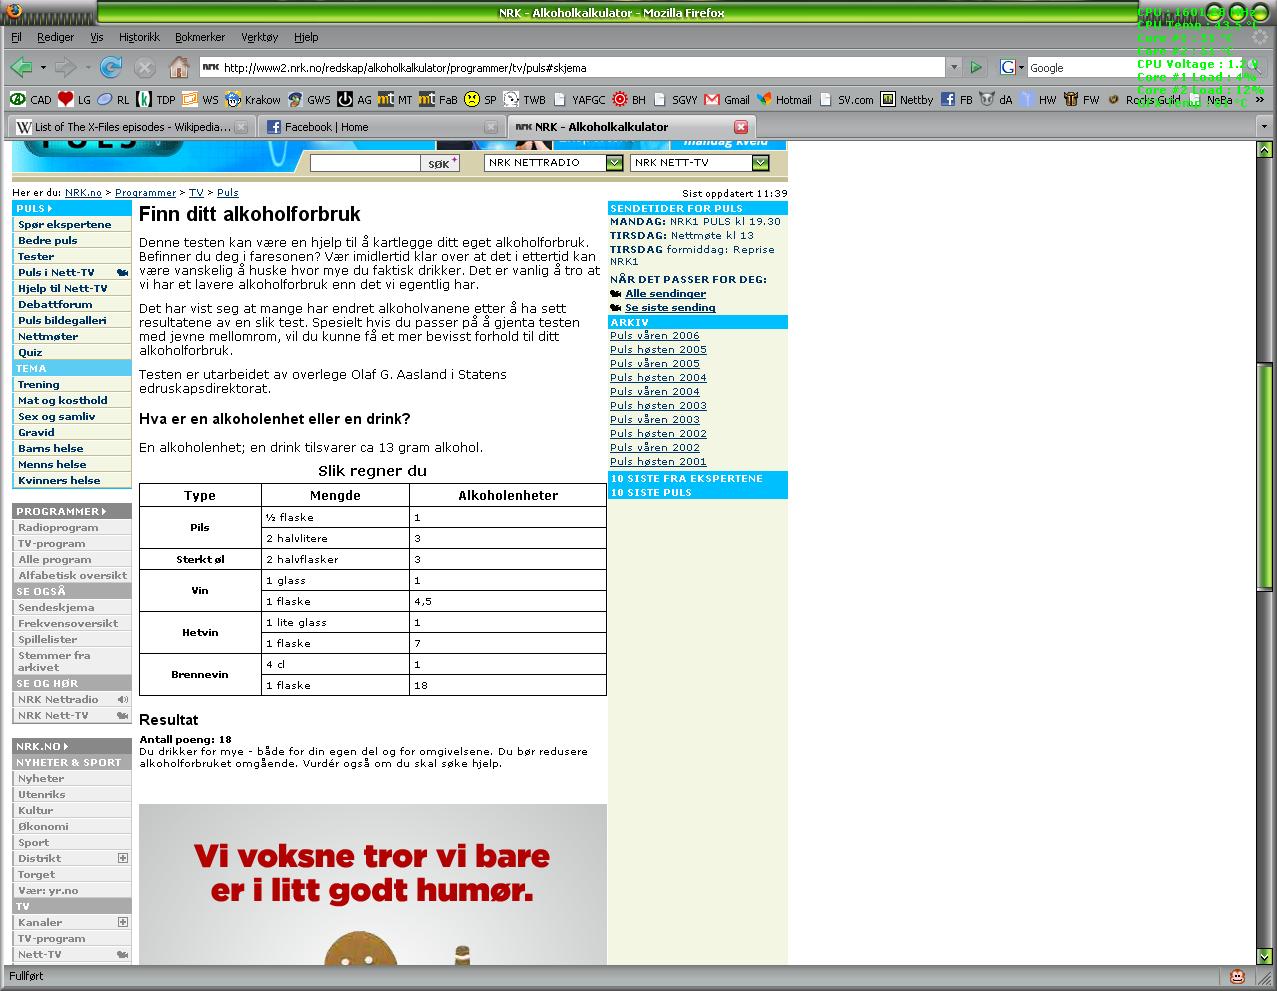Open the Rediger menu
The height and width of the screenshot is (991, 1277).
pos(55,37)
